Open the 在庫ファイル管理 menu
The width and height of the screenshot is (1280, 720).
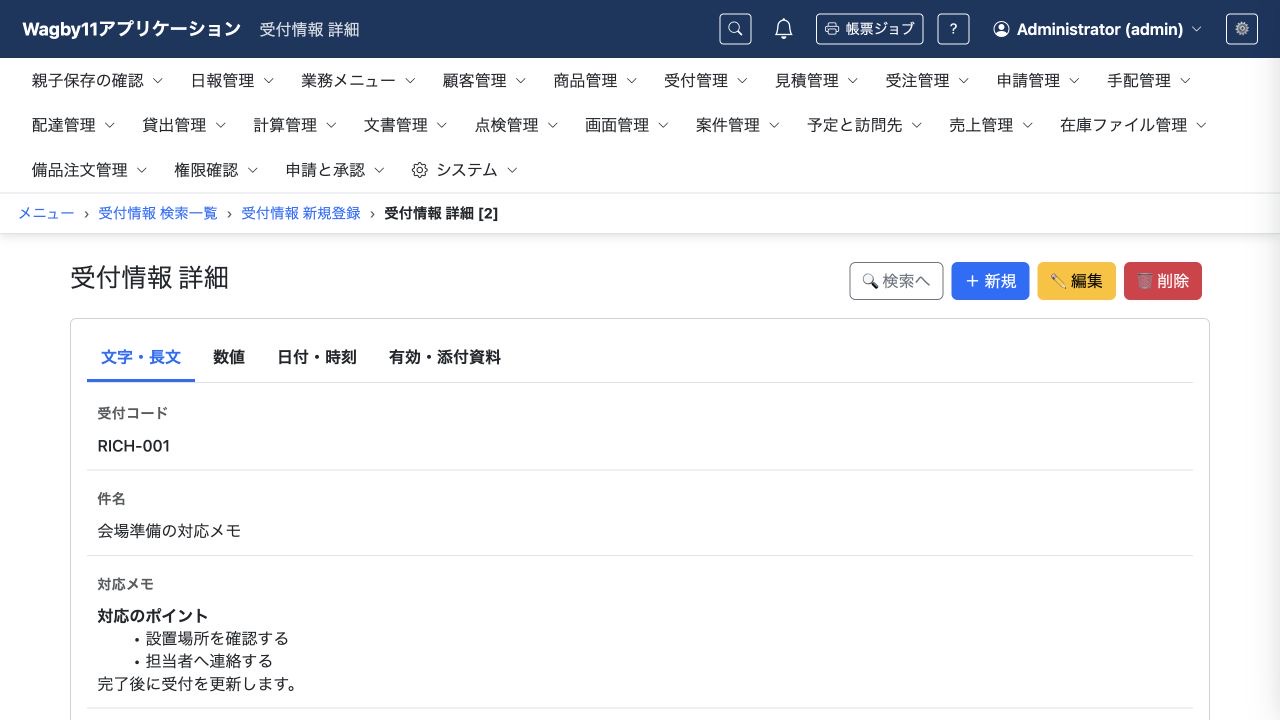(x=1135, y=125)
